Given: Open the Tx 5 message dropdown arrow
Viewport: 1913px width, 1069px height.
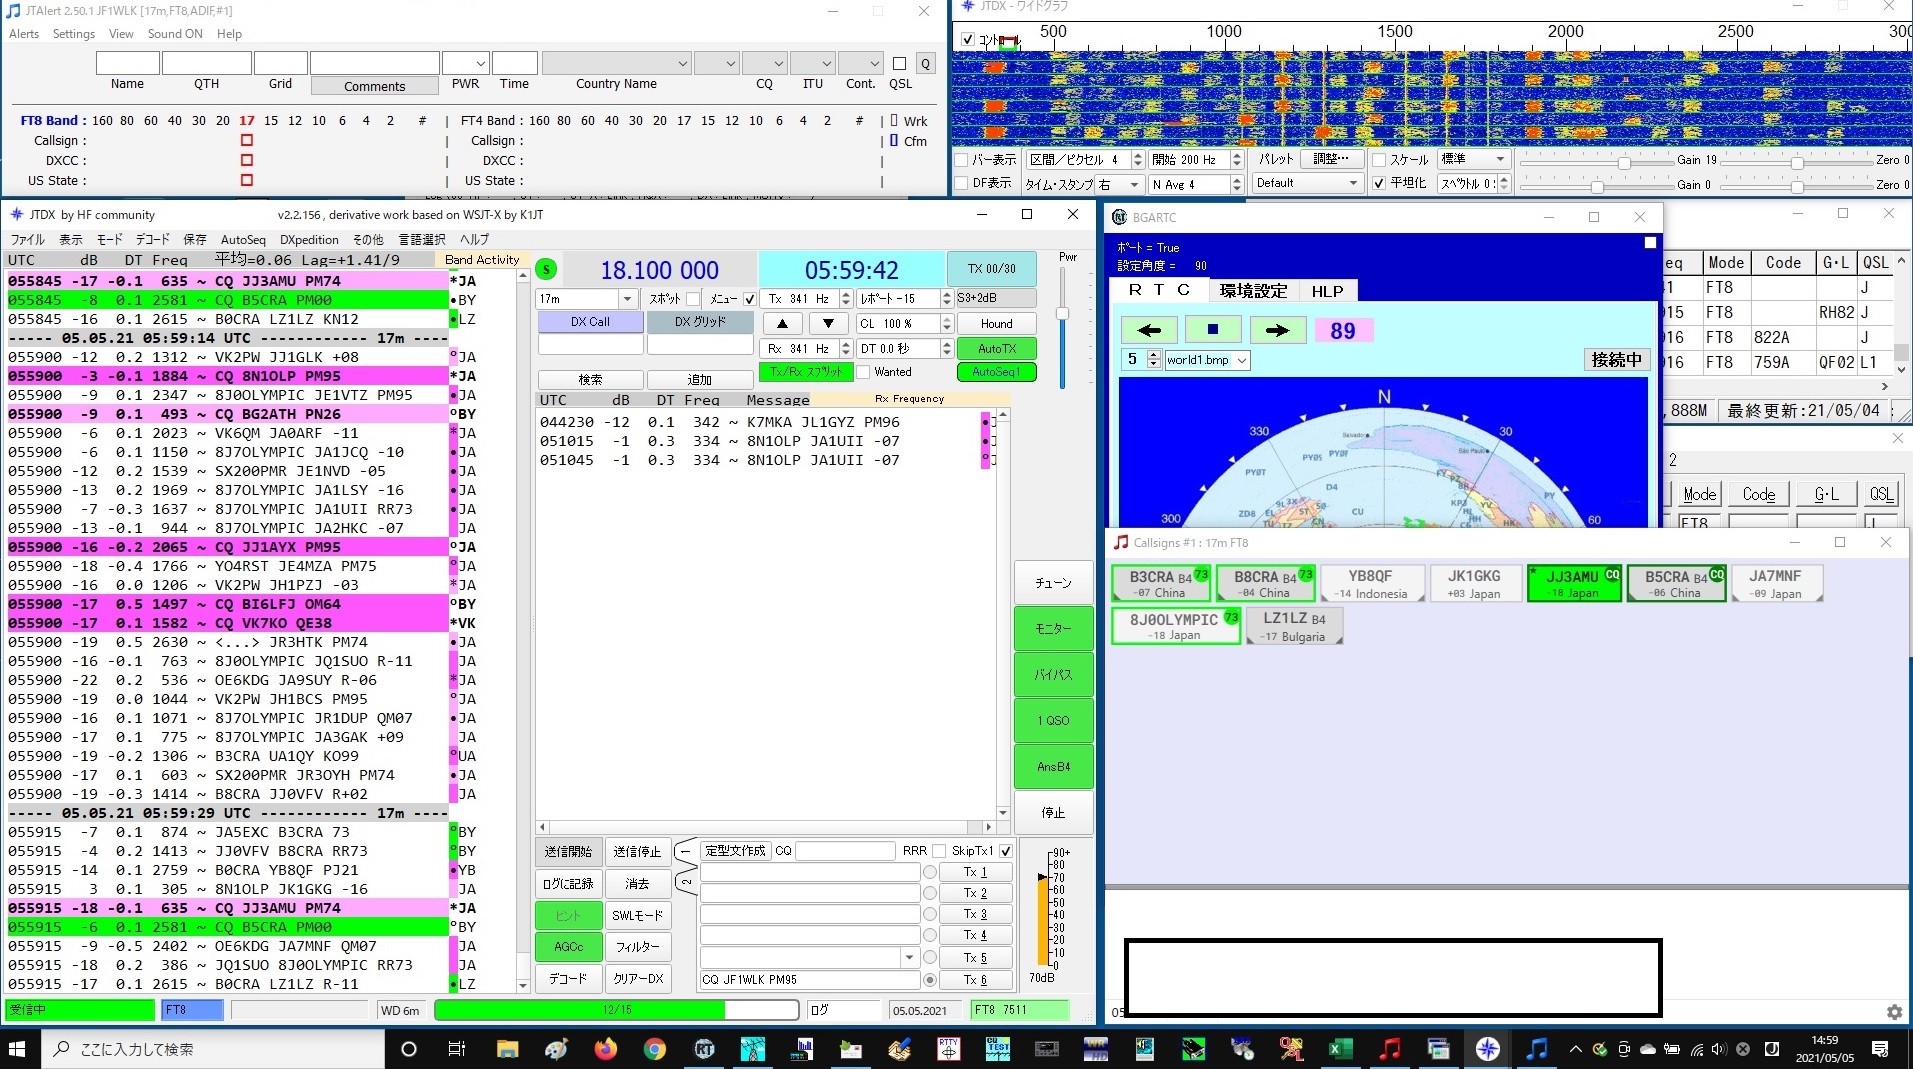Looking at the screenshot, I should pos(909,958).
